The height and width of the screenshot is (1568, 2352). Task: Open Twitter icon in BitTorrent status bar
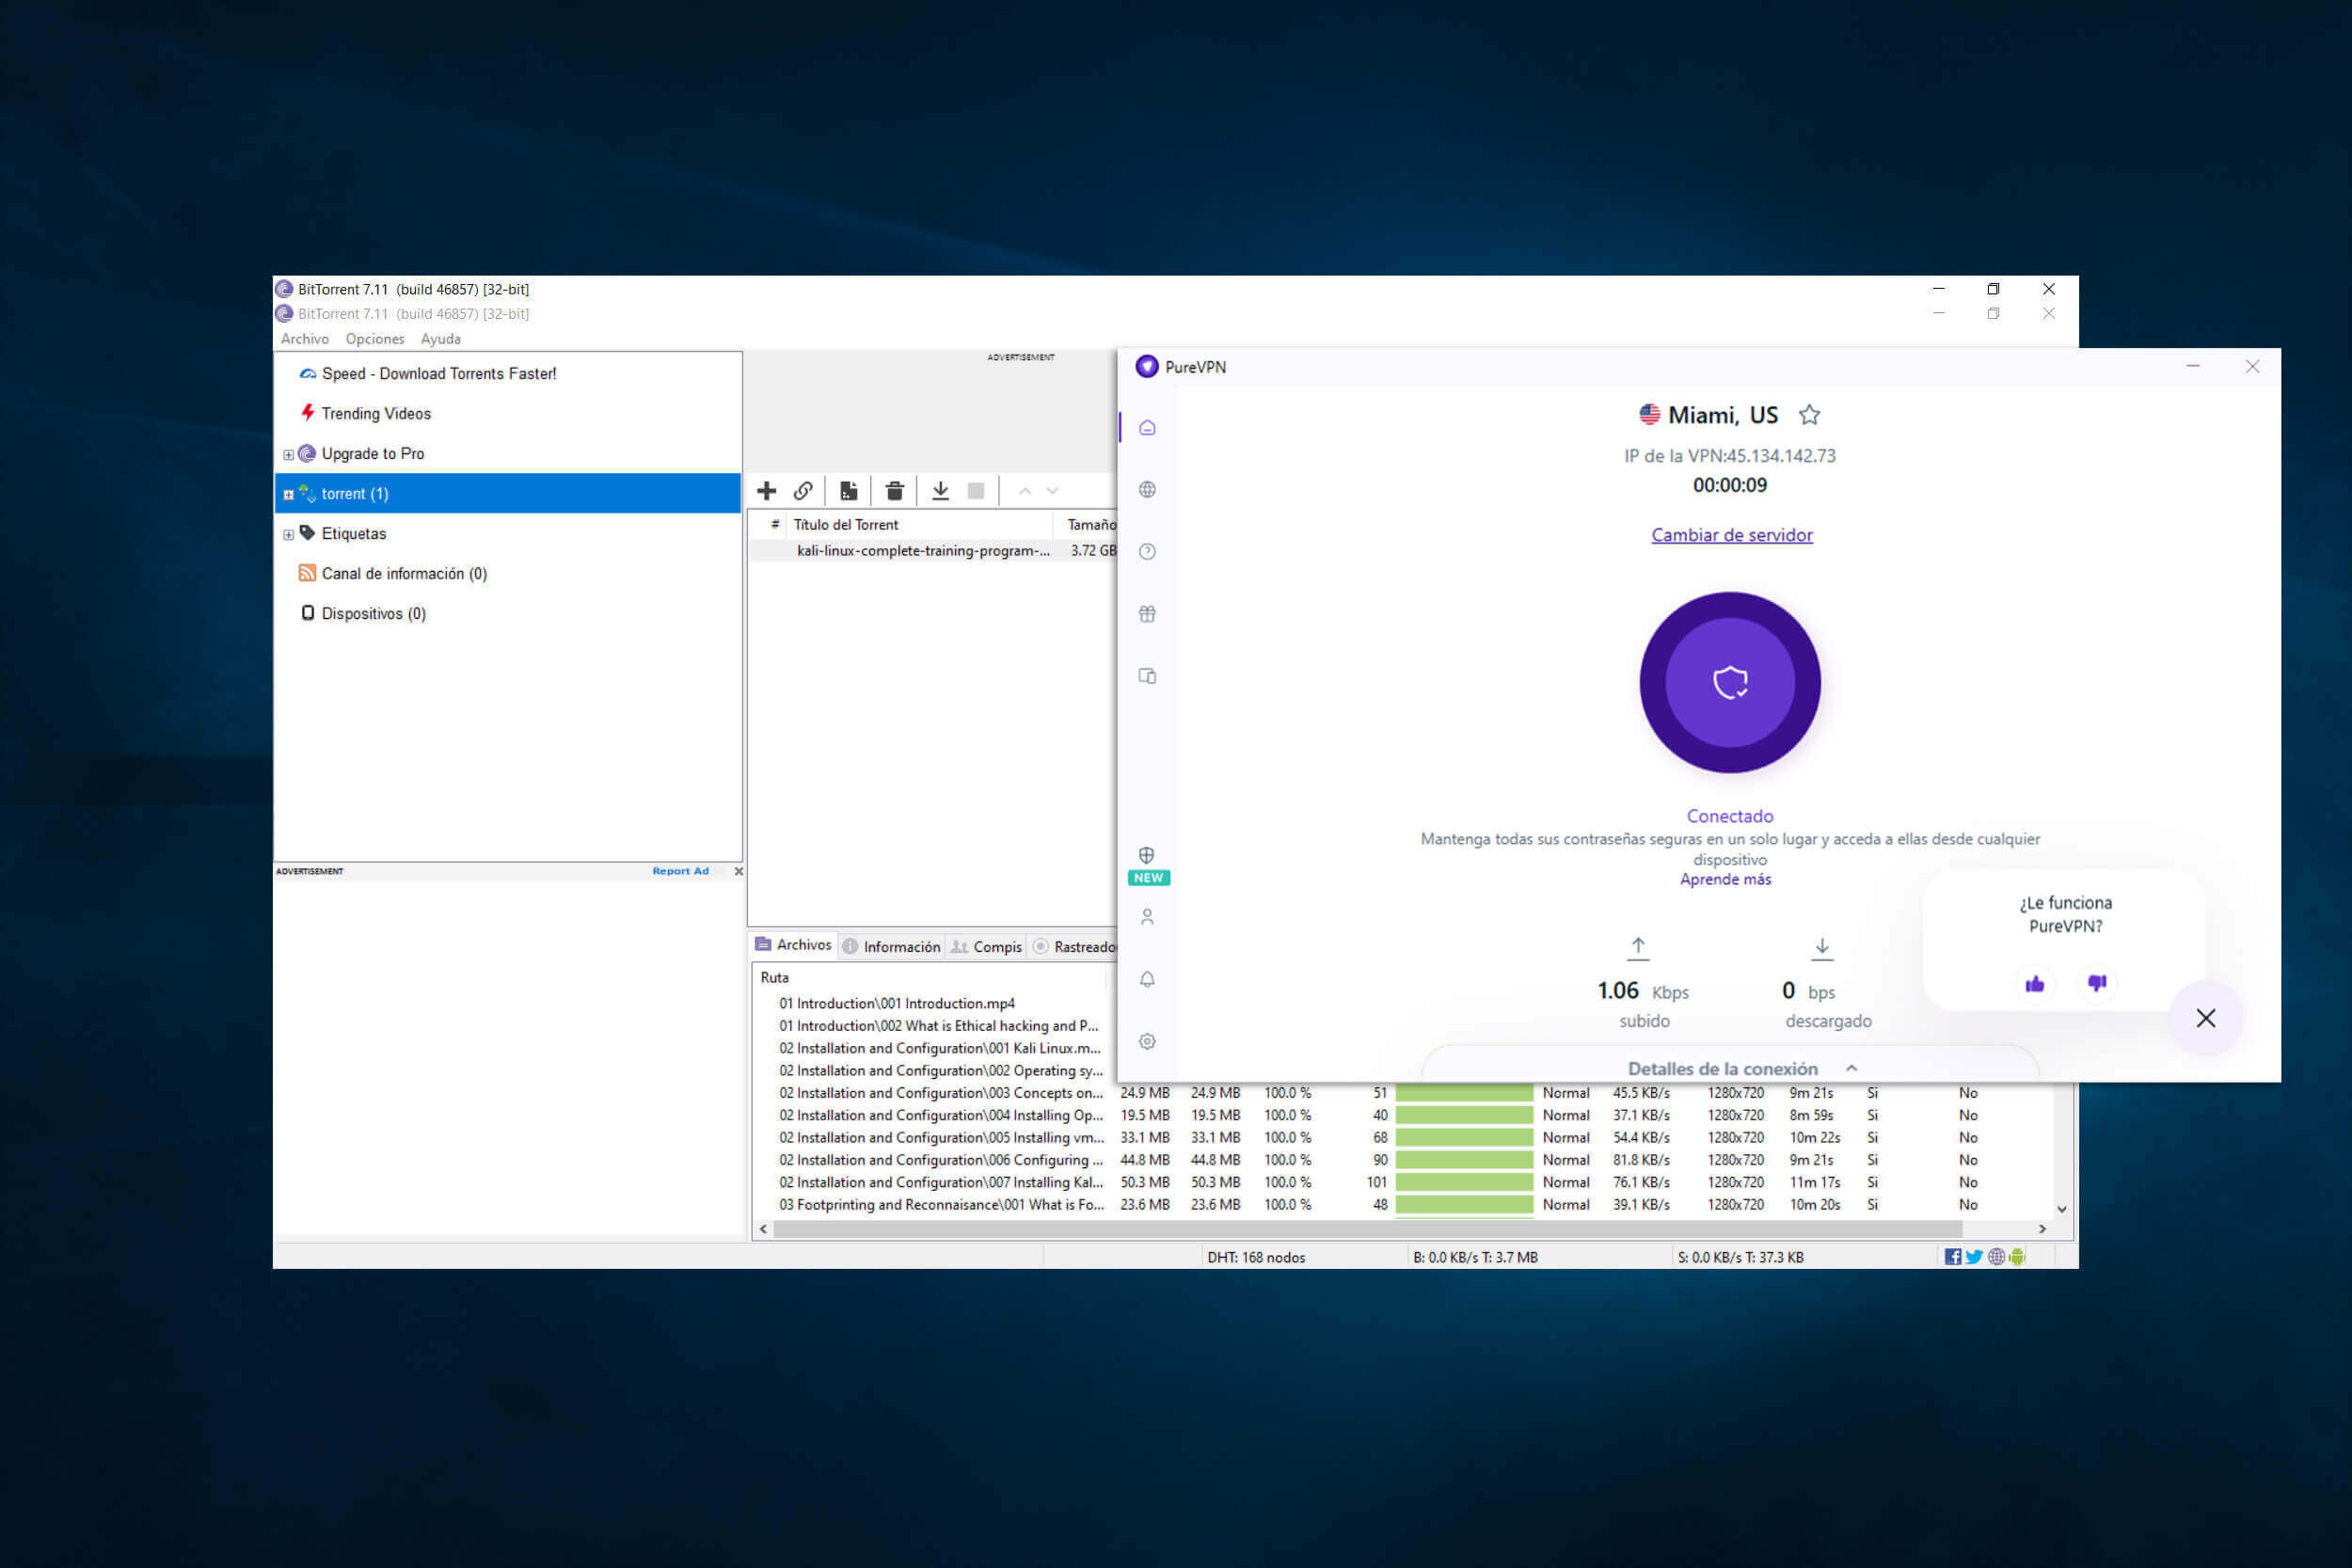click(1974, 1257)
